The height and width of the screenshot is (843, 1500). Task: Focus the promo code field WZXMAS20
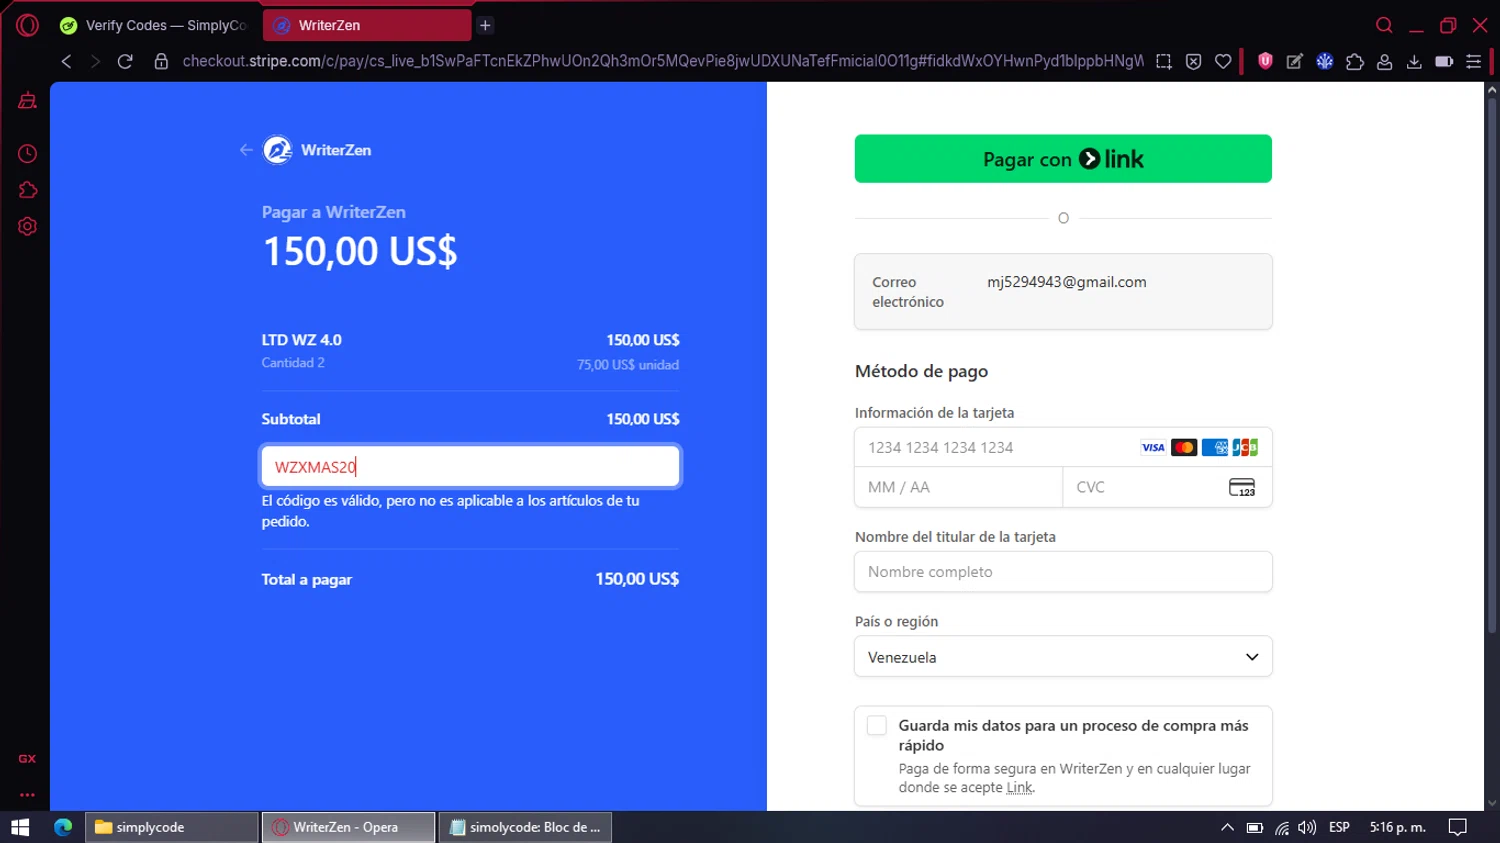click(470, 467)
